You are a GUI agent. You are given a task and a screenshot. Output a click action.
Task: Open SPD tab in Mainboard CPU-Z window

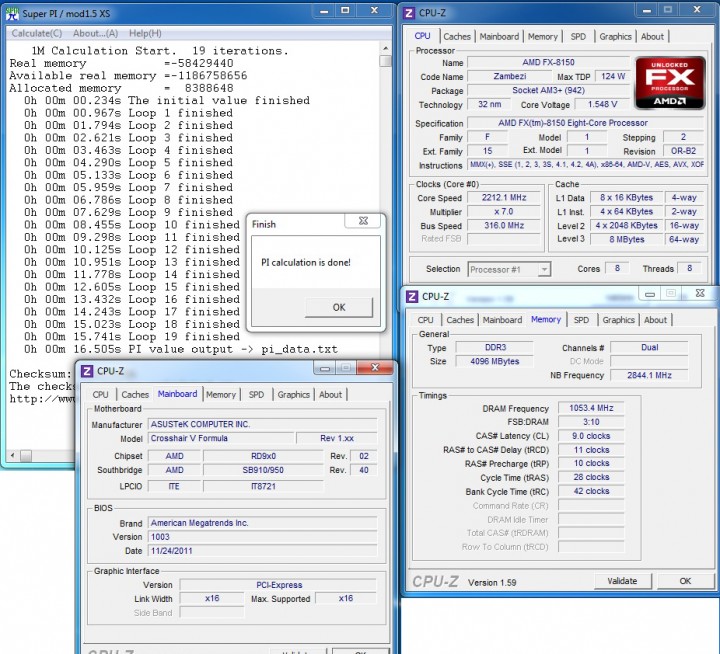(x=256, y=395)
